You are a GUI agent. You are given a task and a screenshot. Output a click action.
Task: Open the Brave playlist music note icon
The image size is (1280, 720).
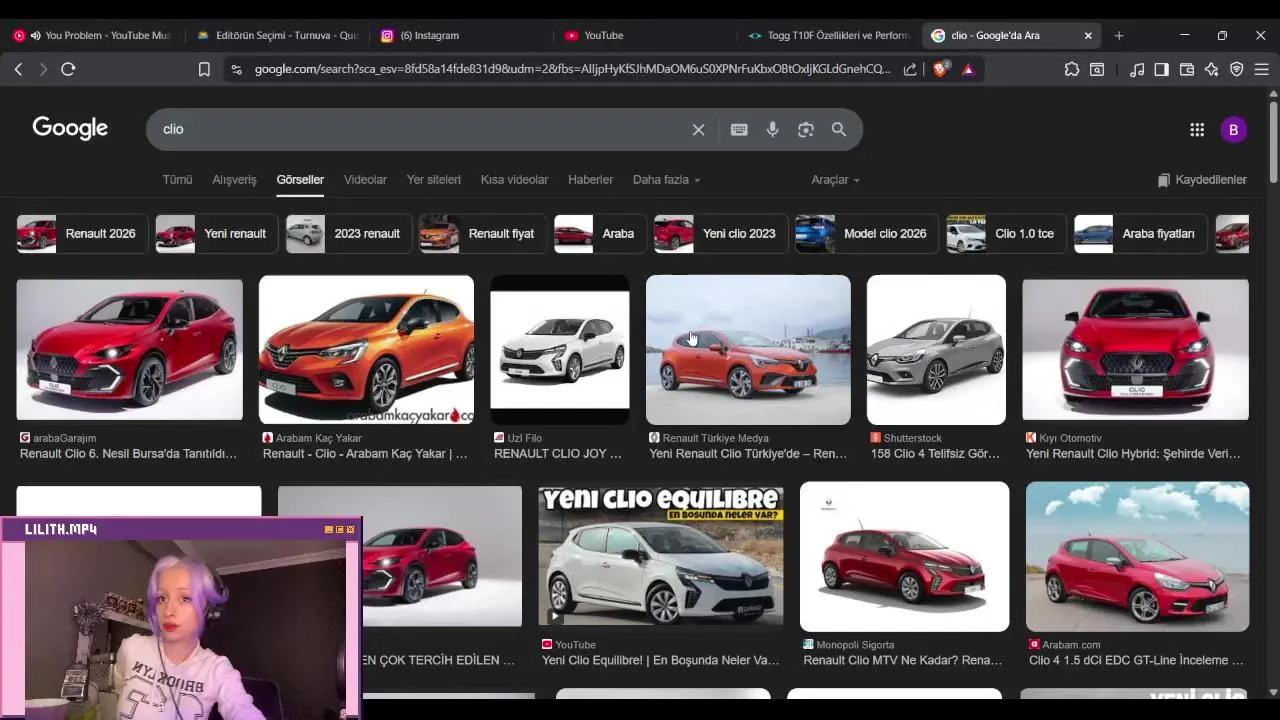1137,69
